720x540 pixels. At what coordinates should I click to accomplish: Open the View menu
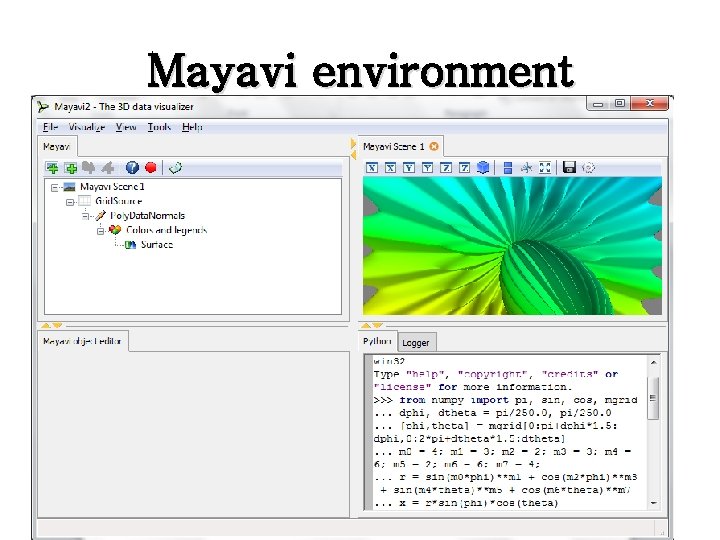click(126, 127)
